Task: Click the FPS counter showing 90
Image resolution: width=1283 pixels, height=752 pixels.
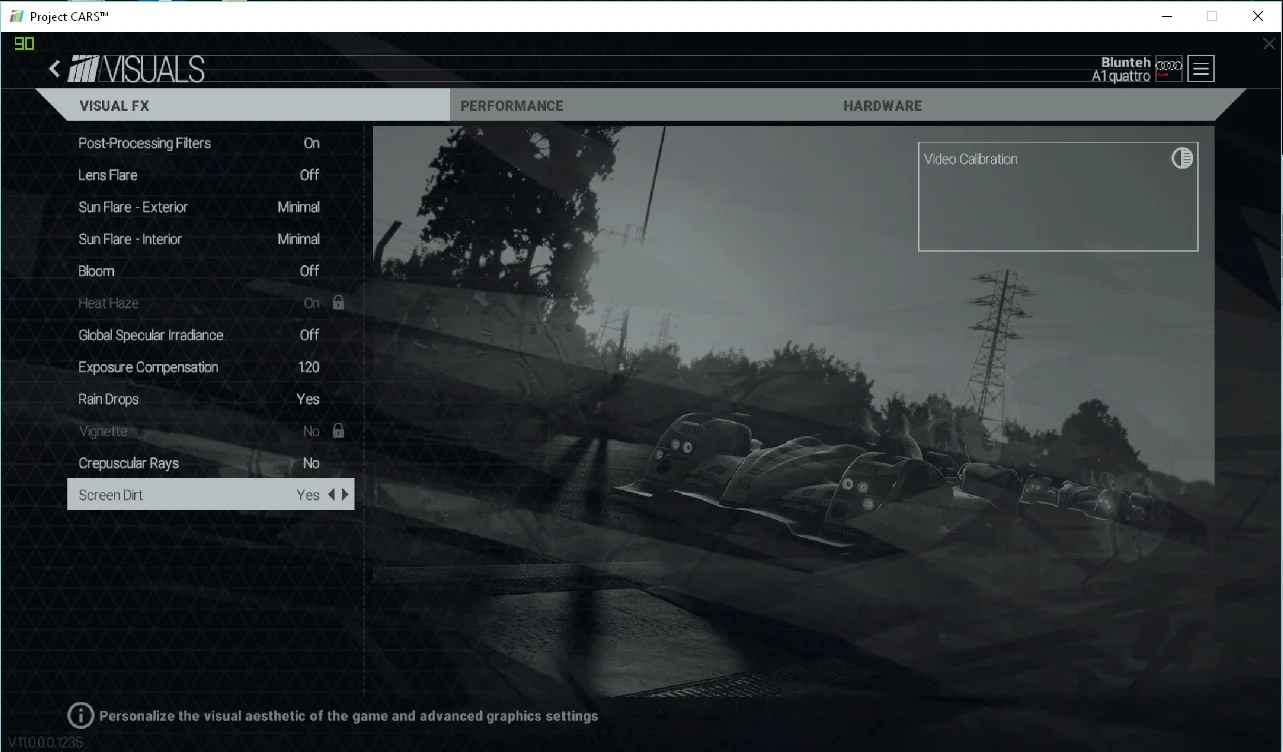Action: (x=24, y=43)
